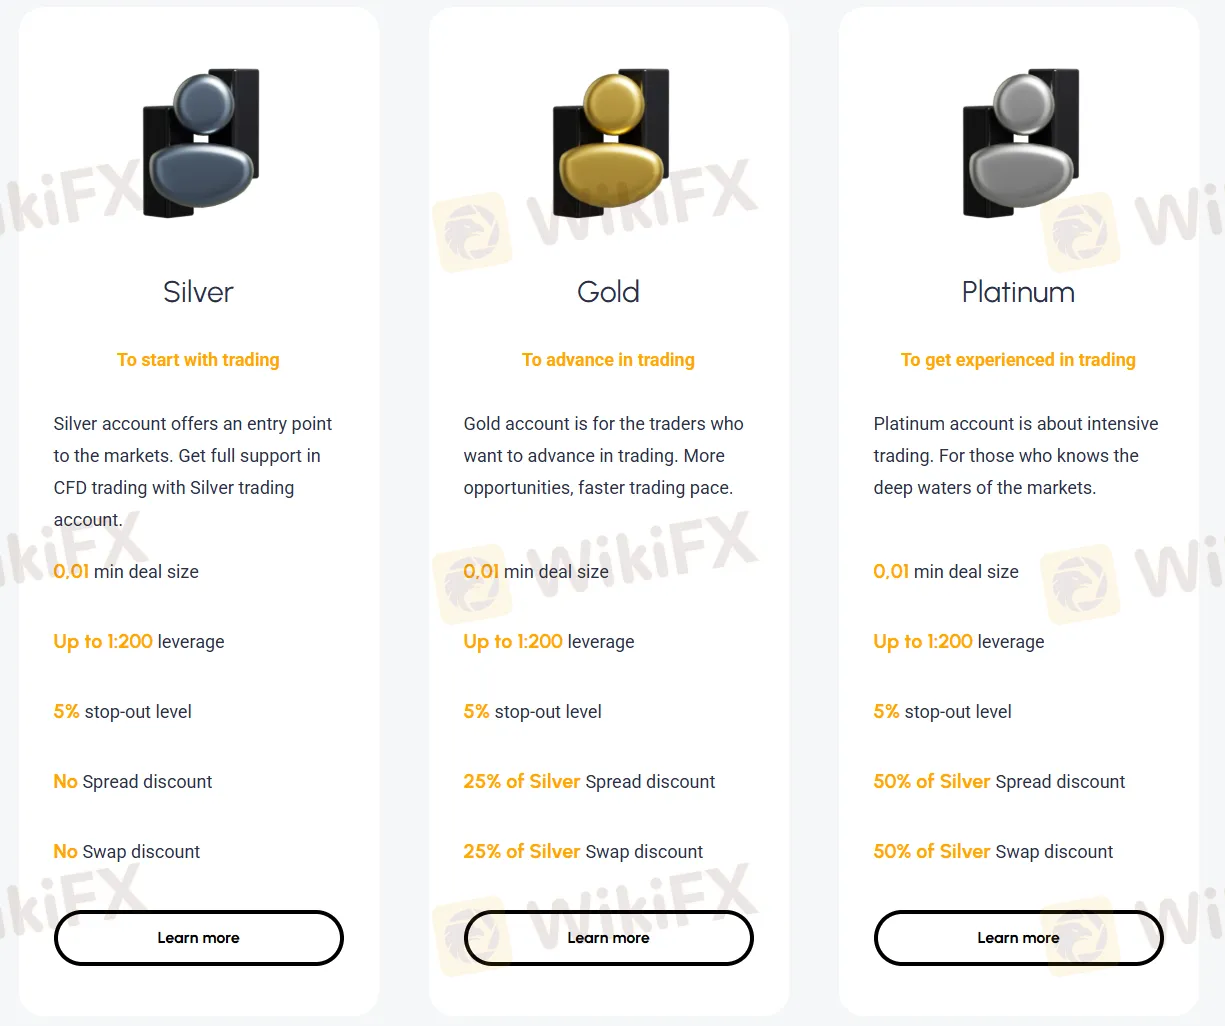
Task: Click the Platinum account description paragraph
Action: point(1016,456)
